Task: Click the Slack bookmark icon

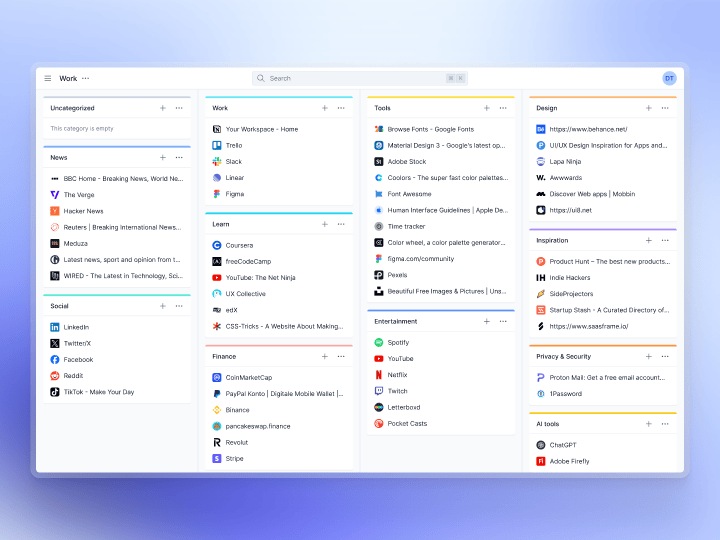Action: click(217, 161)
